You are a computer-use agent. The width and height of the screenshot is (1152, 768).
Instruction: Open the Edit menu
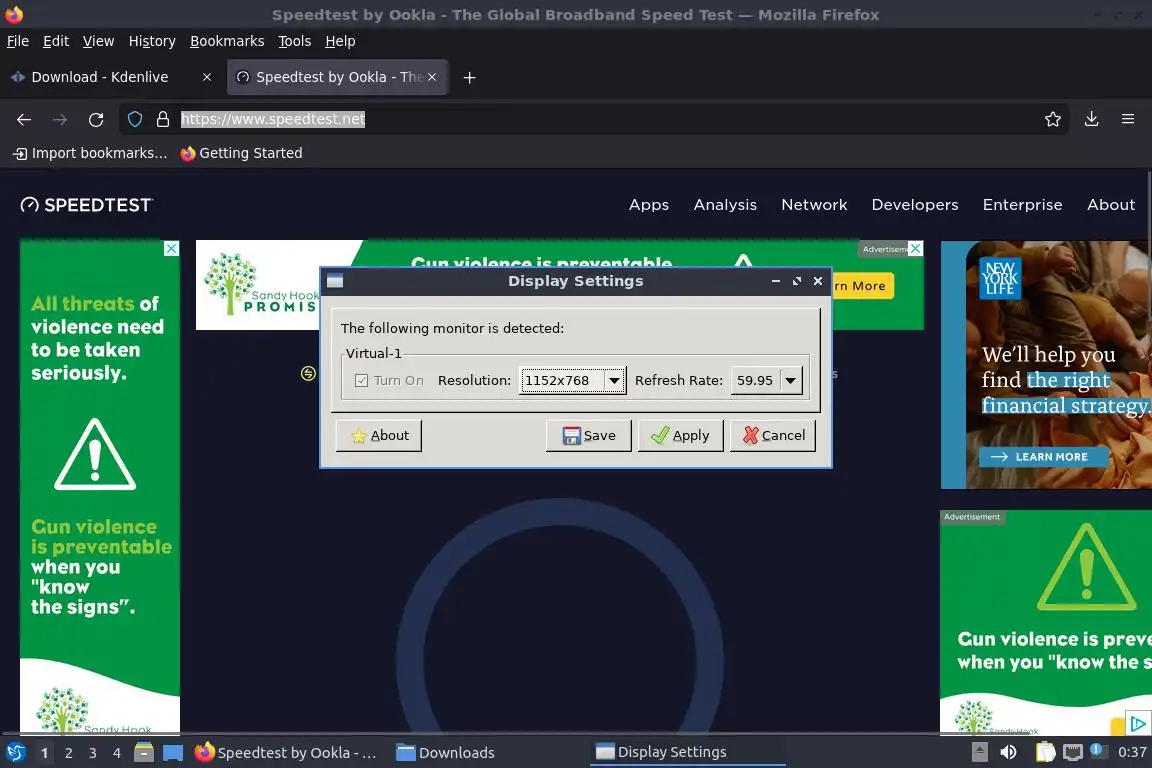pos(56,41)
